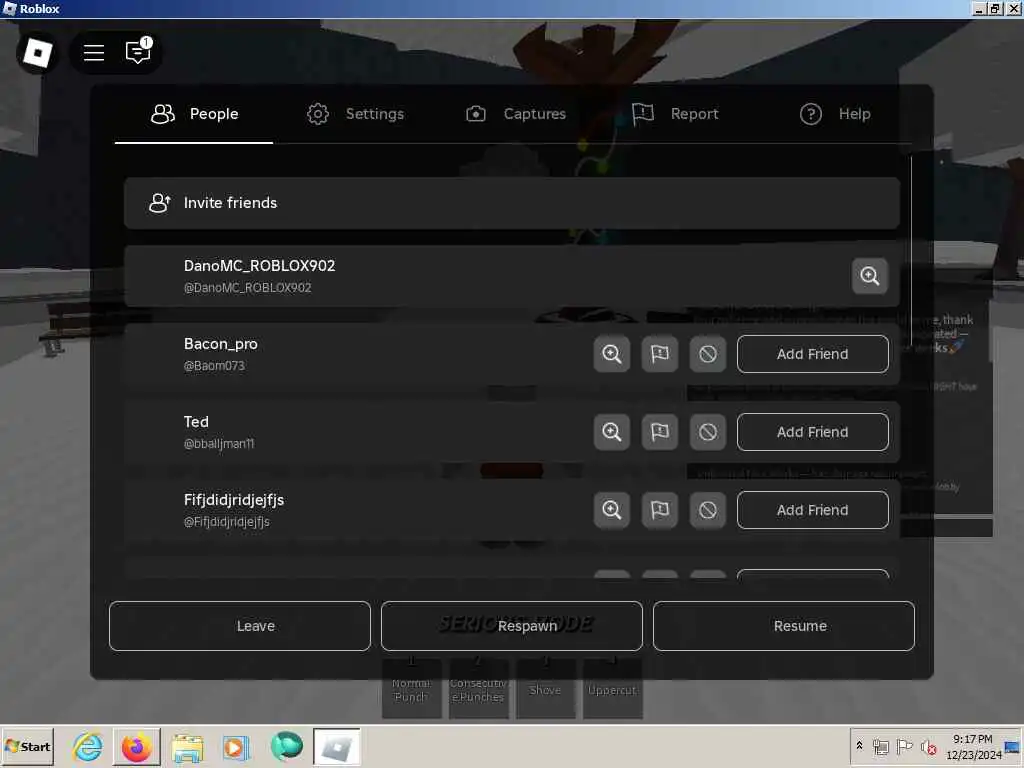Open the hamburger menu icon
The height and width of the screenshot is (768, 1024).
pos(94,53)
